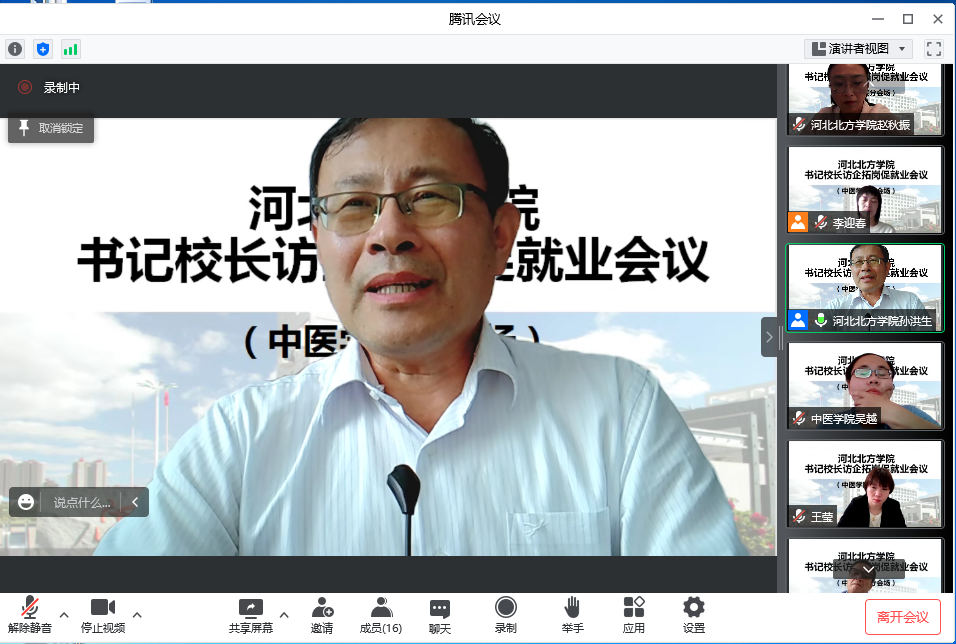Click the muted mic icon beside 中医学院吴越
The image size is (956, 644).
click(x=799, y=418)
